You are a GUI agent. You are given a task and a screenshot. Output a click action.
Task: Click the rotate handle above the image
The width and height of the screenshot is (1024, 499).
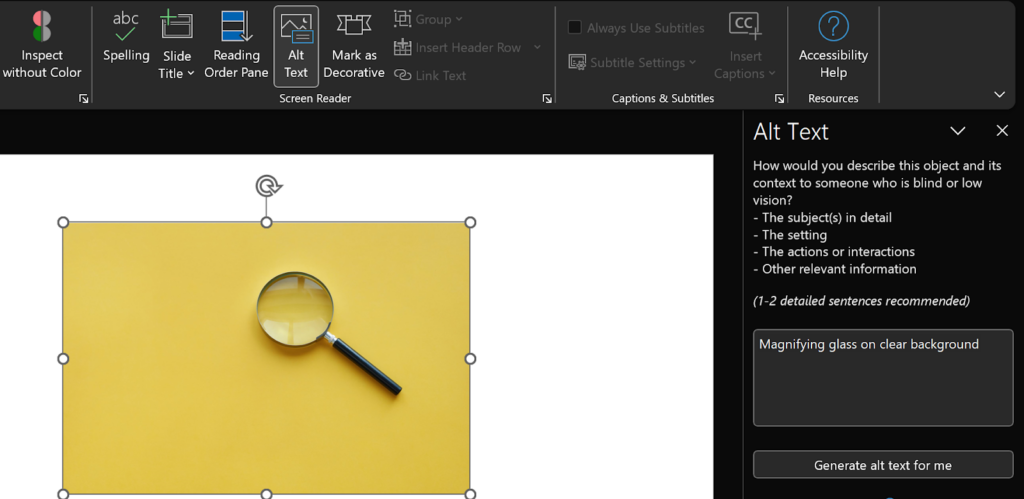[267, 186]
